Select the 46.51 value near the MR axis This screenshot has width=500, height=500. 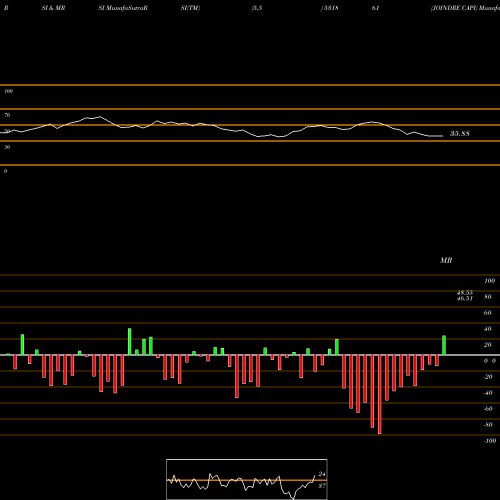click(465, 298)
